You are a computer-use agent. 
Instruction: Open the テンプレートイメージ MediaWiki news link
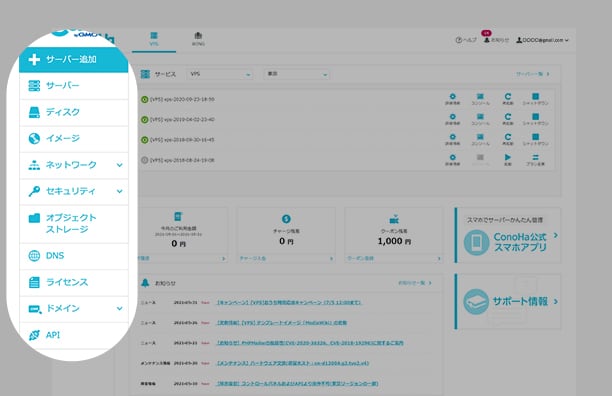coord(282,323)
